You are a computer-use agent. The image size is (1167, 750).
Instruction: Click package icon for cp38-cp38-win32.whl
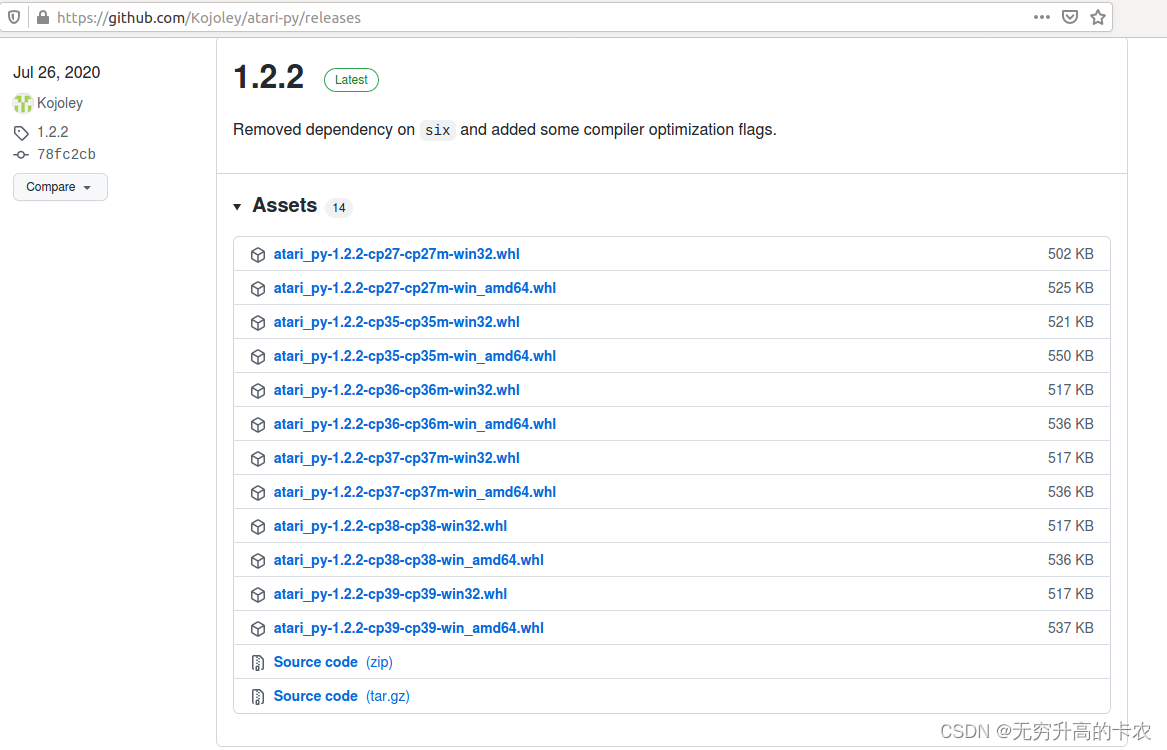[258, 527]
